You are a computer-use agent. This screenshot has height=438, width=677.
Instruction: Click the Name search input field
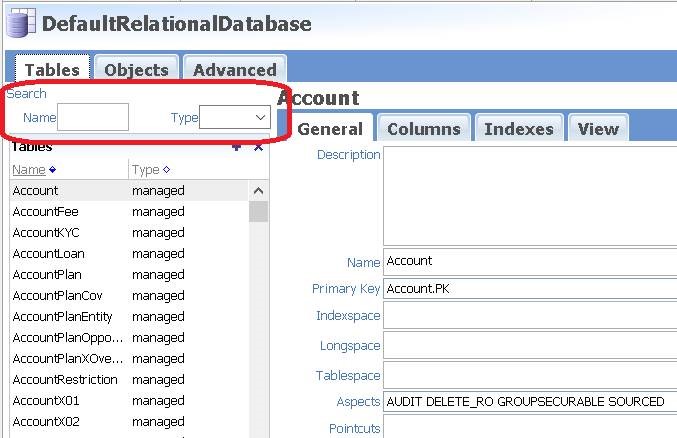point(93,117)
